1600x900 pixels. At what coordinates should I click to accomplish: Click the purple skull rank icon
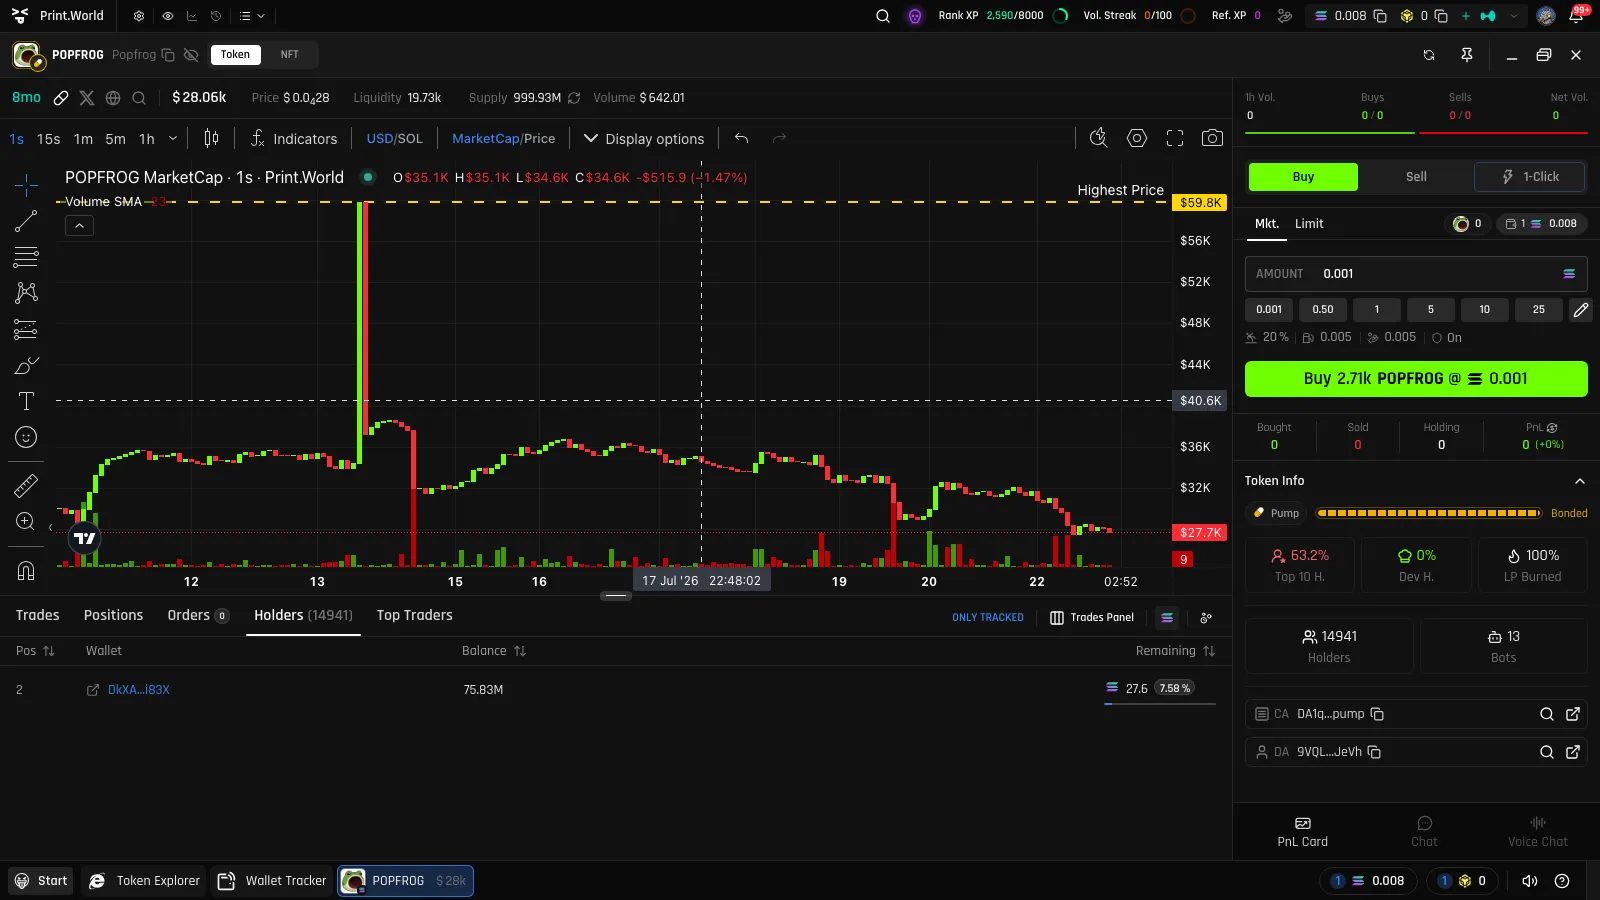coord(914,16)
